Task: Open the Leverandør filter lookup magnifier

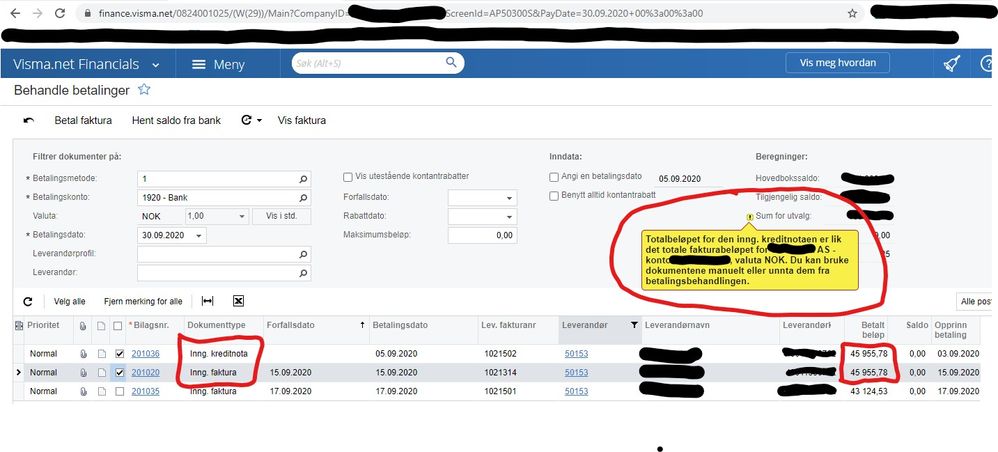Action: 303,274
